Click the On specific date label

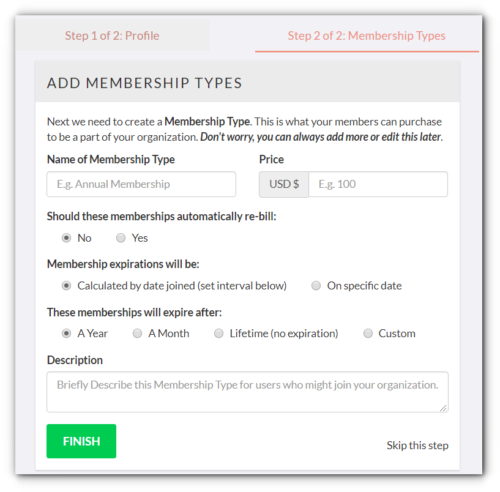[364, 286]
